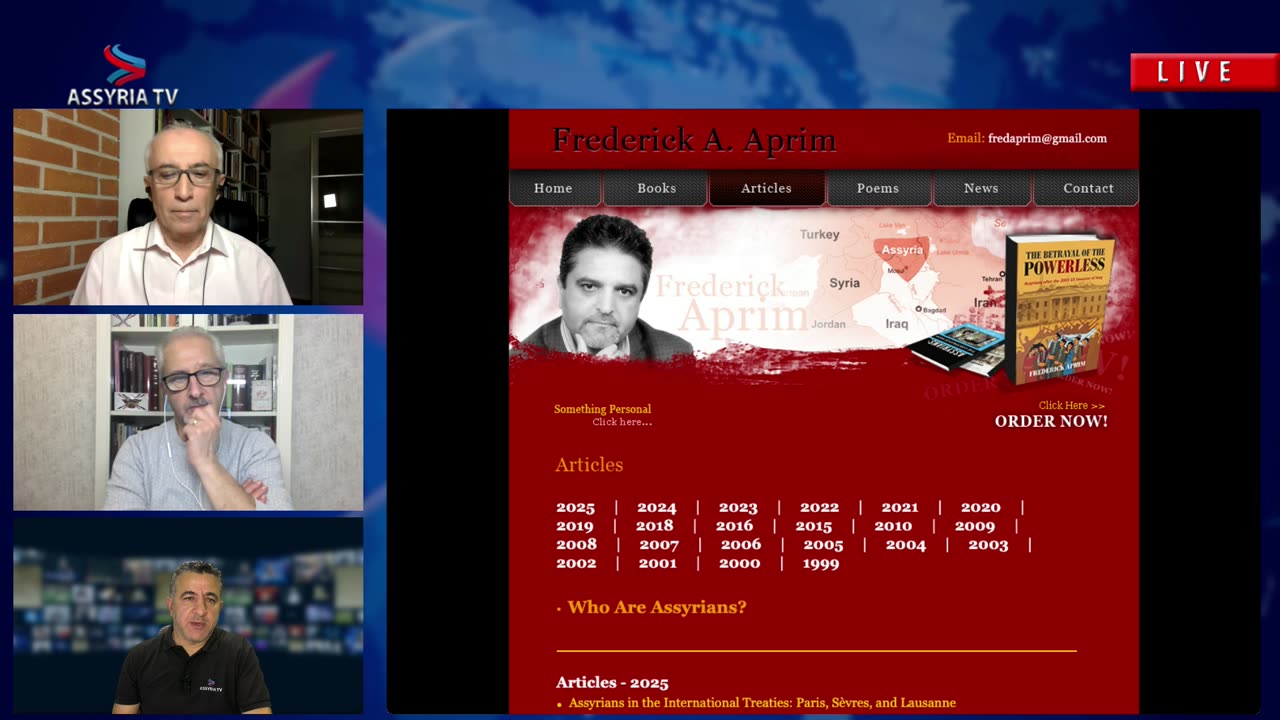Viewport: 1280px width, 720px height.
Task: Click the fredaprim@gmail.com email link
Action: pyautogui.click(x=1047, y=139)
